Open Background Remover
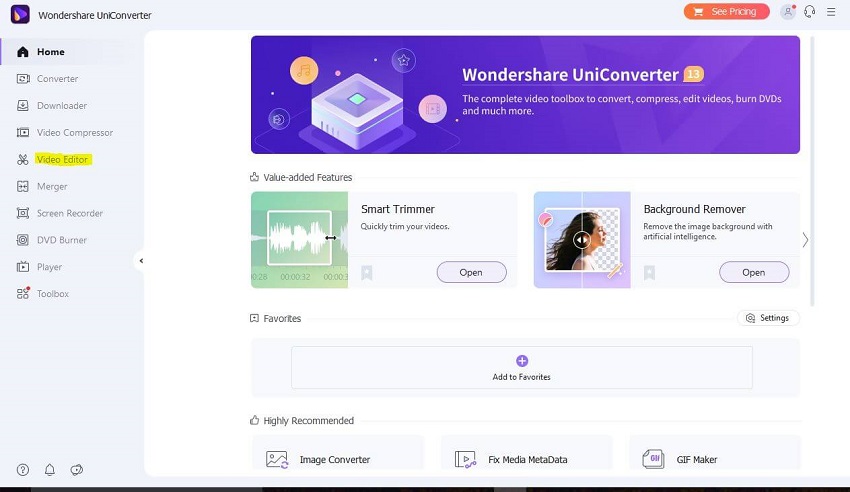 pyautogui.click(x=754, y=272)
